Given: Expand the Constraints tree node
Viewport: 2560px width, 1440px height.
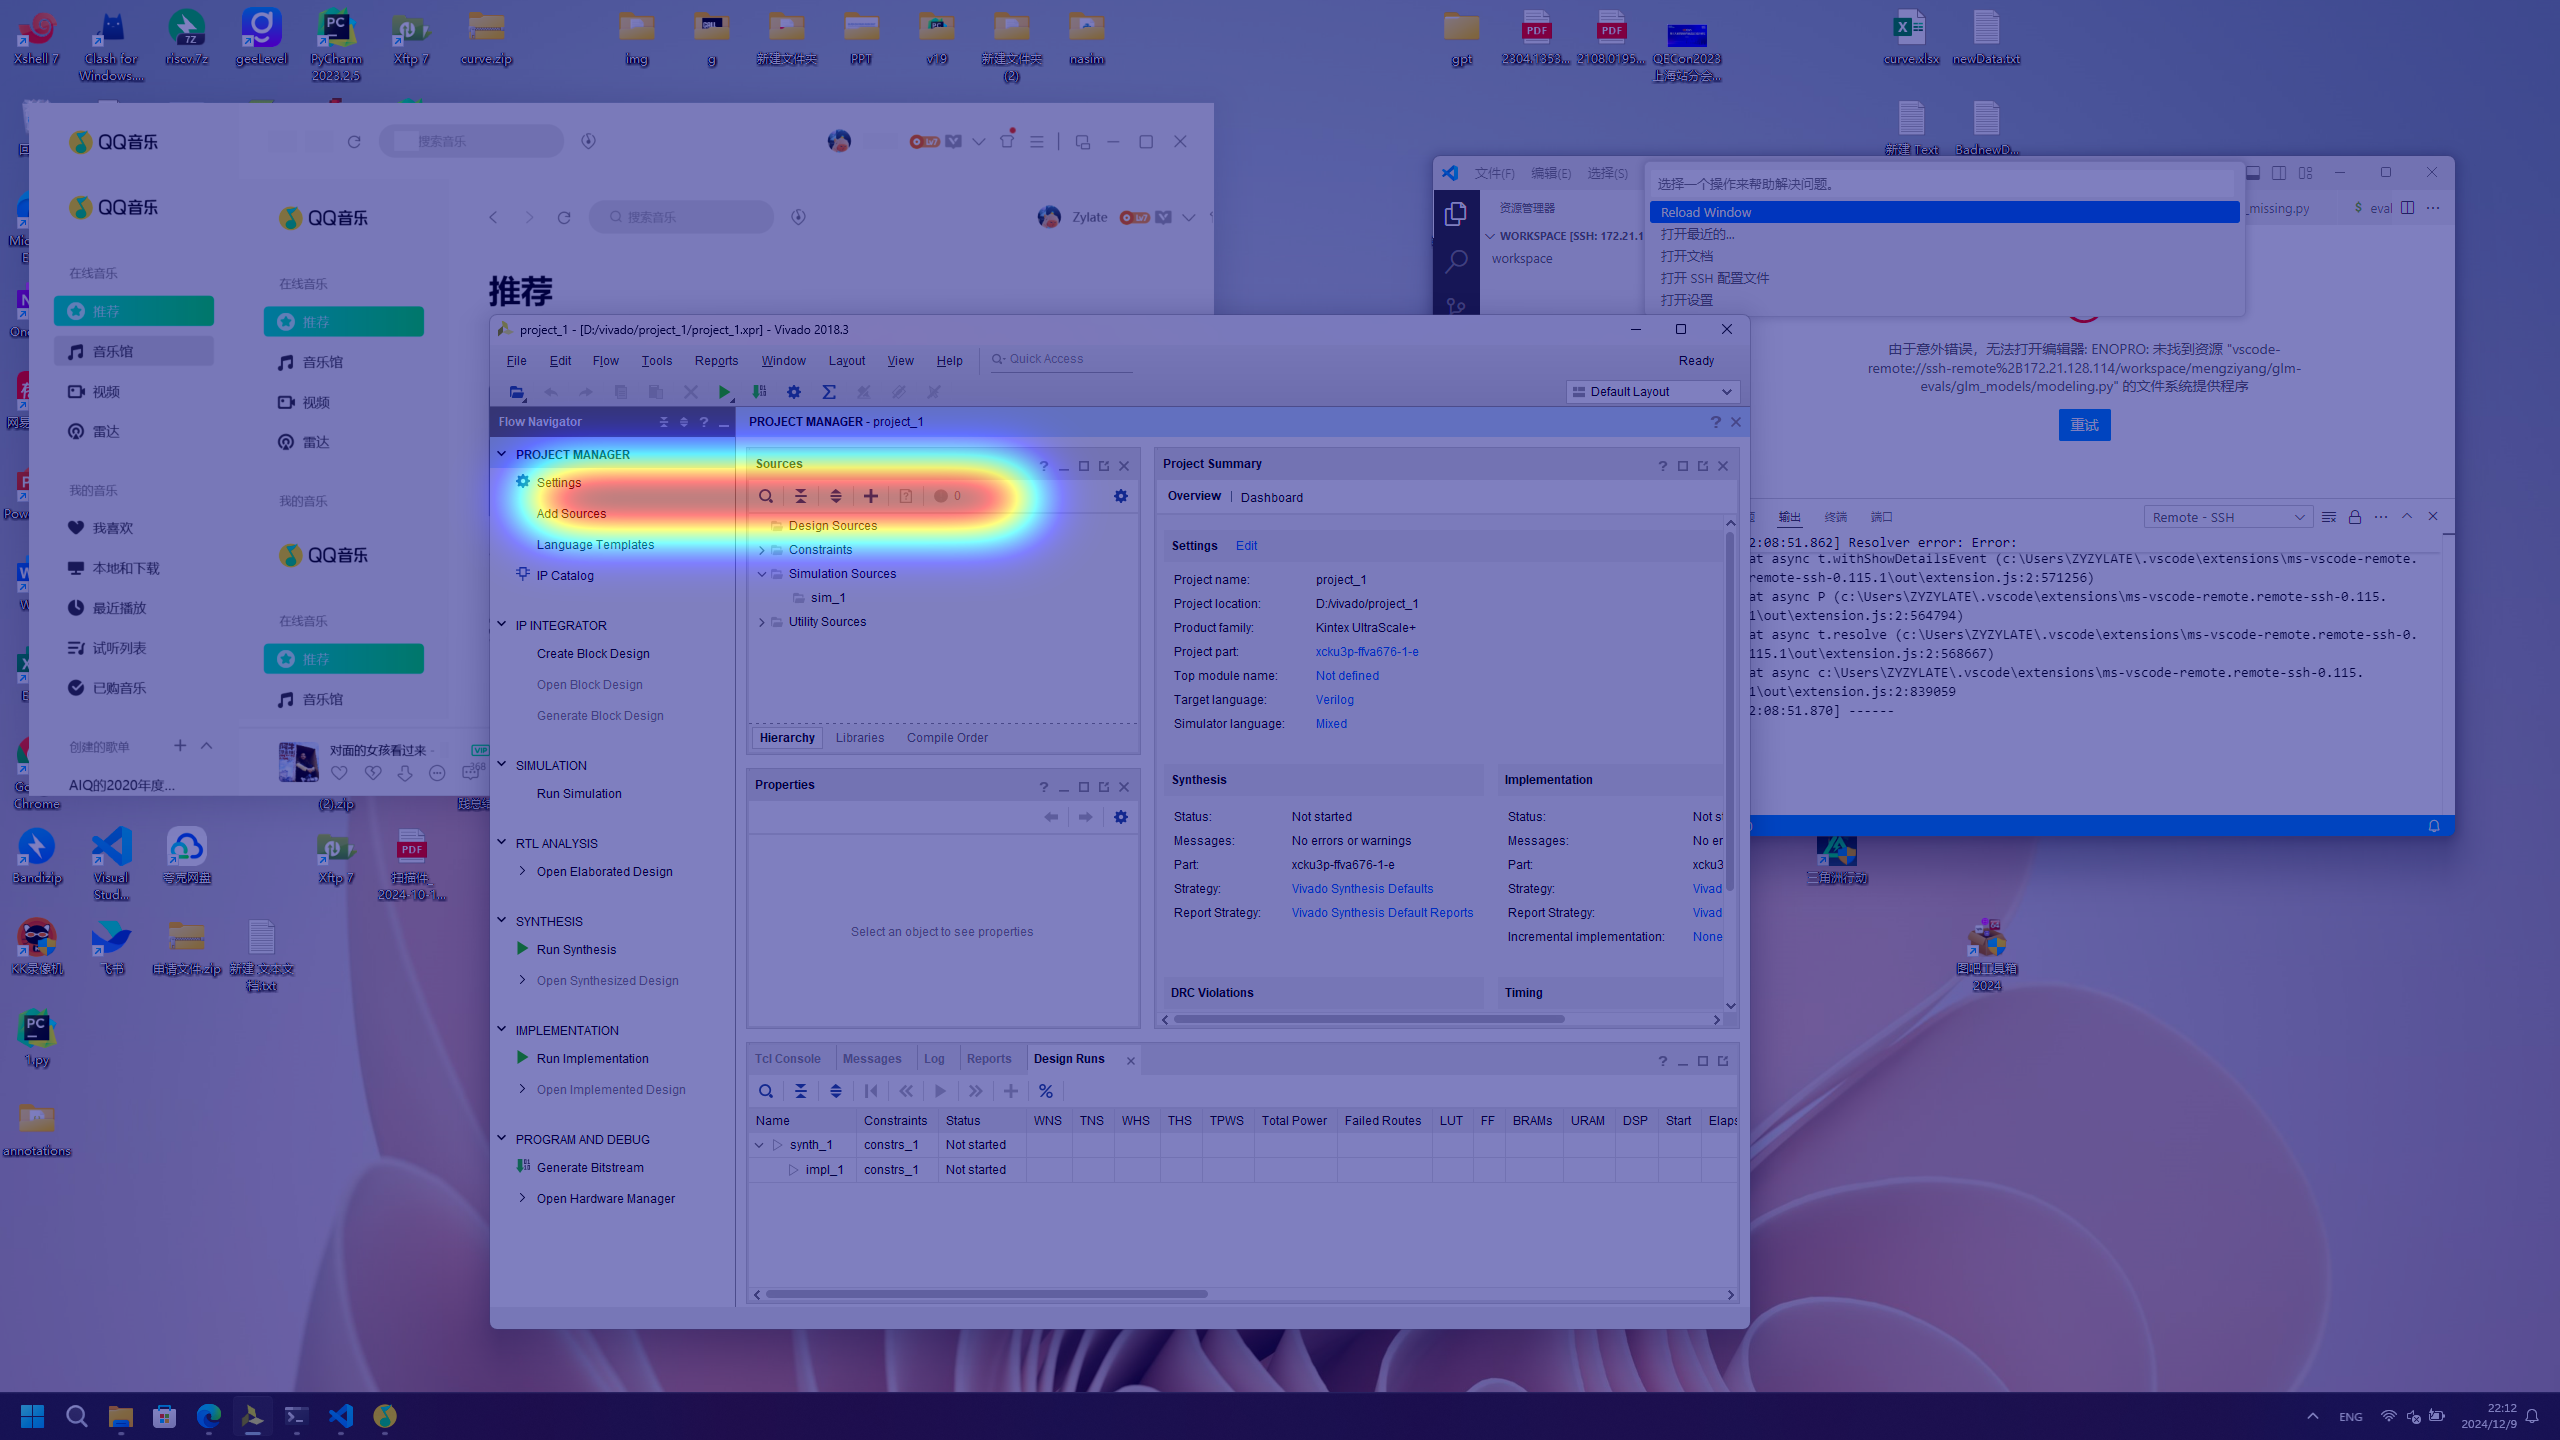Looking at the screenshot, I should point(762,550).
